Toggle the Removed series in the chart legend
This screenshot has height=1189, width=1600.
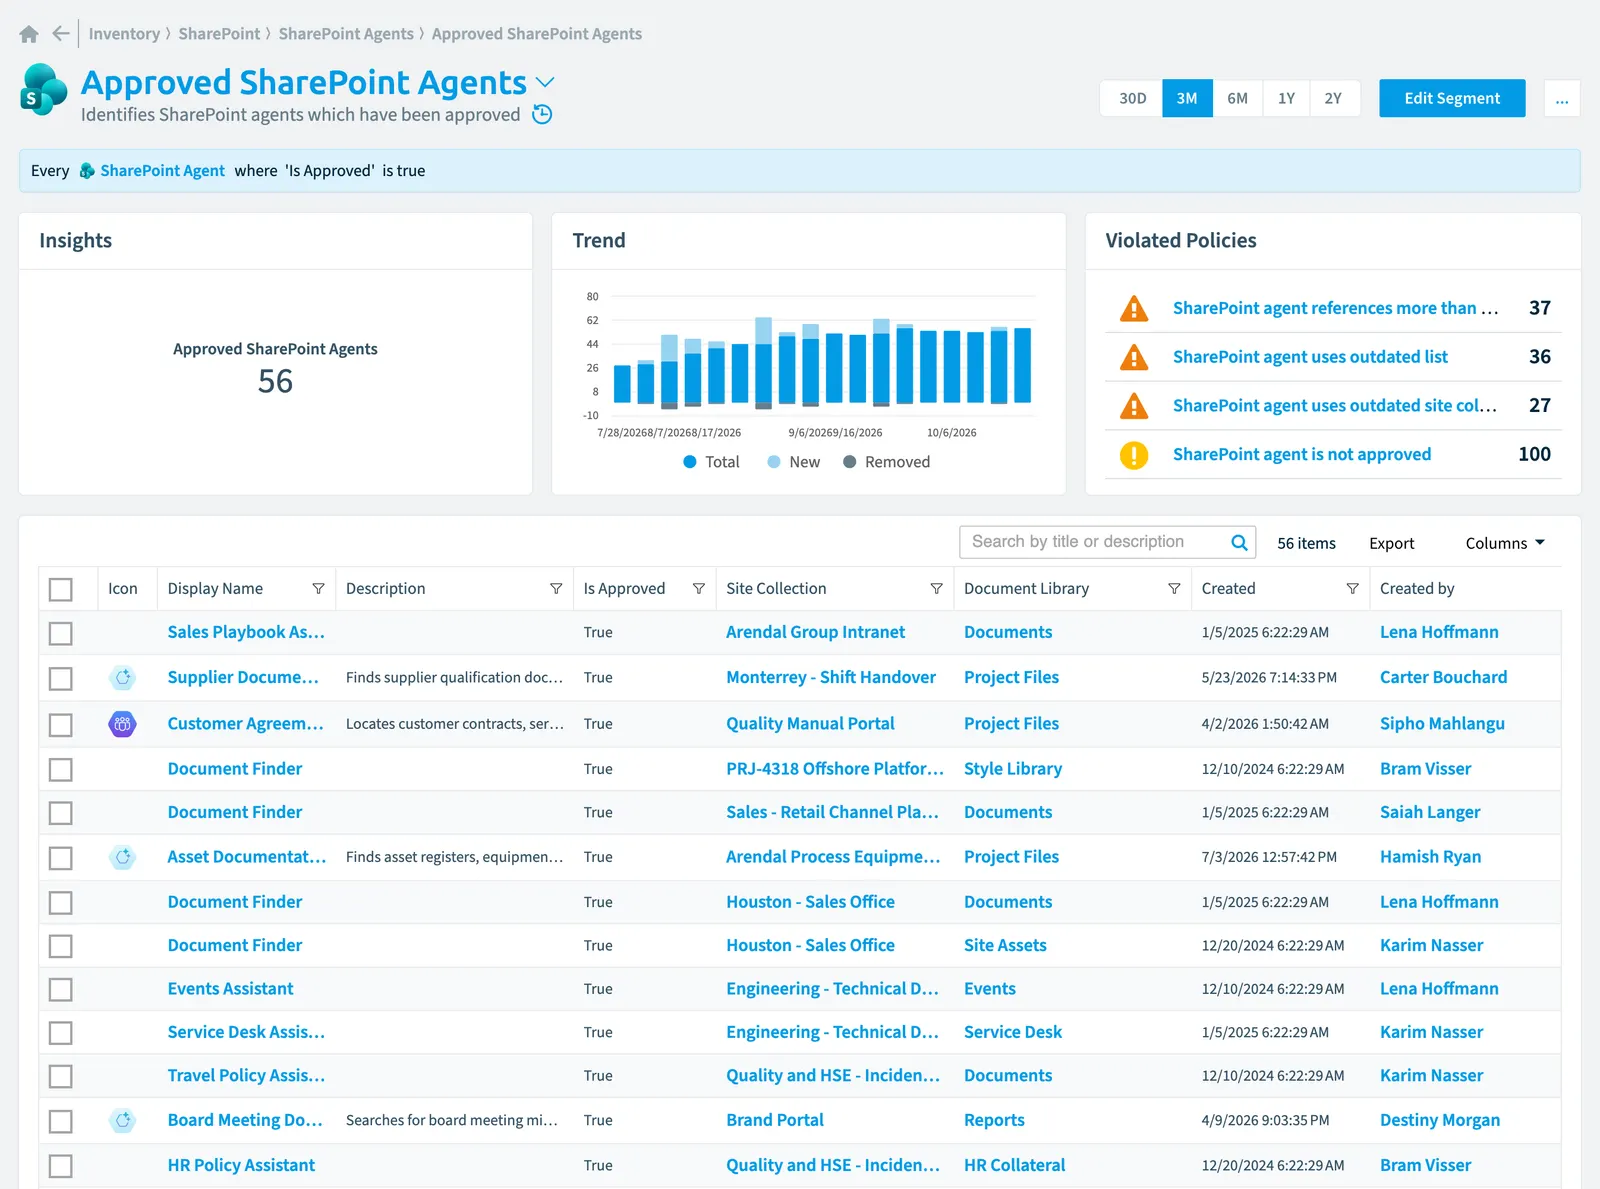click(x=886, y=462)
